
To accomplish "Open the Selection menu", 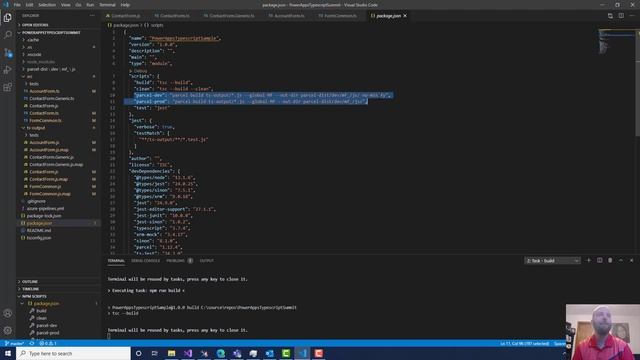I will click(x=47, y=5).
